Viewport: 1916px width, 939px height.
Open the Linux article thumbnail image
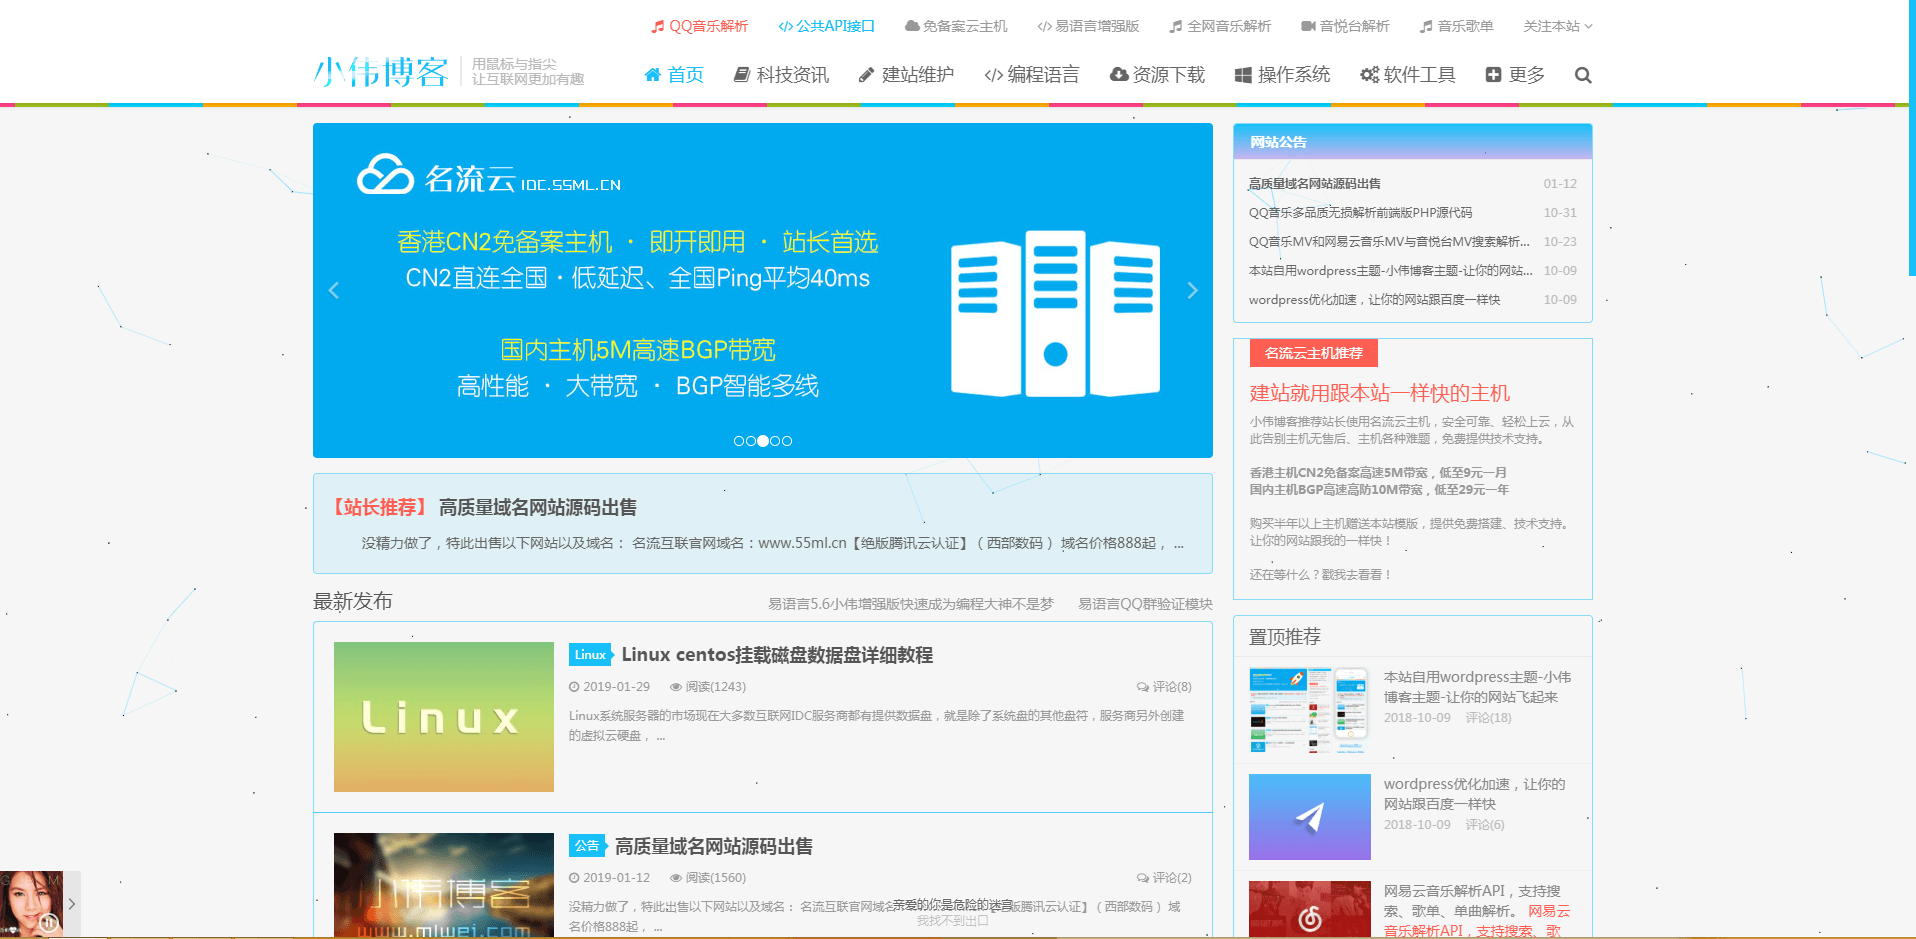443,717
